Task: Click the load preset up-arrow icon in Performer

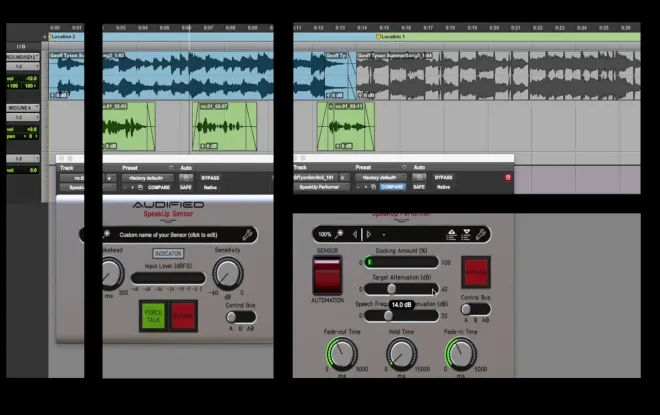Action: (x=451, y=234)
